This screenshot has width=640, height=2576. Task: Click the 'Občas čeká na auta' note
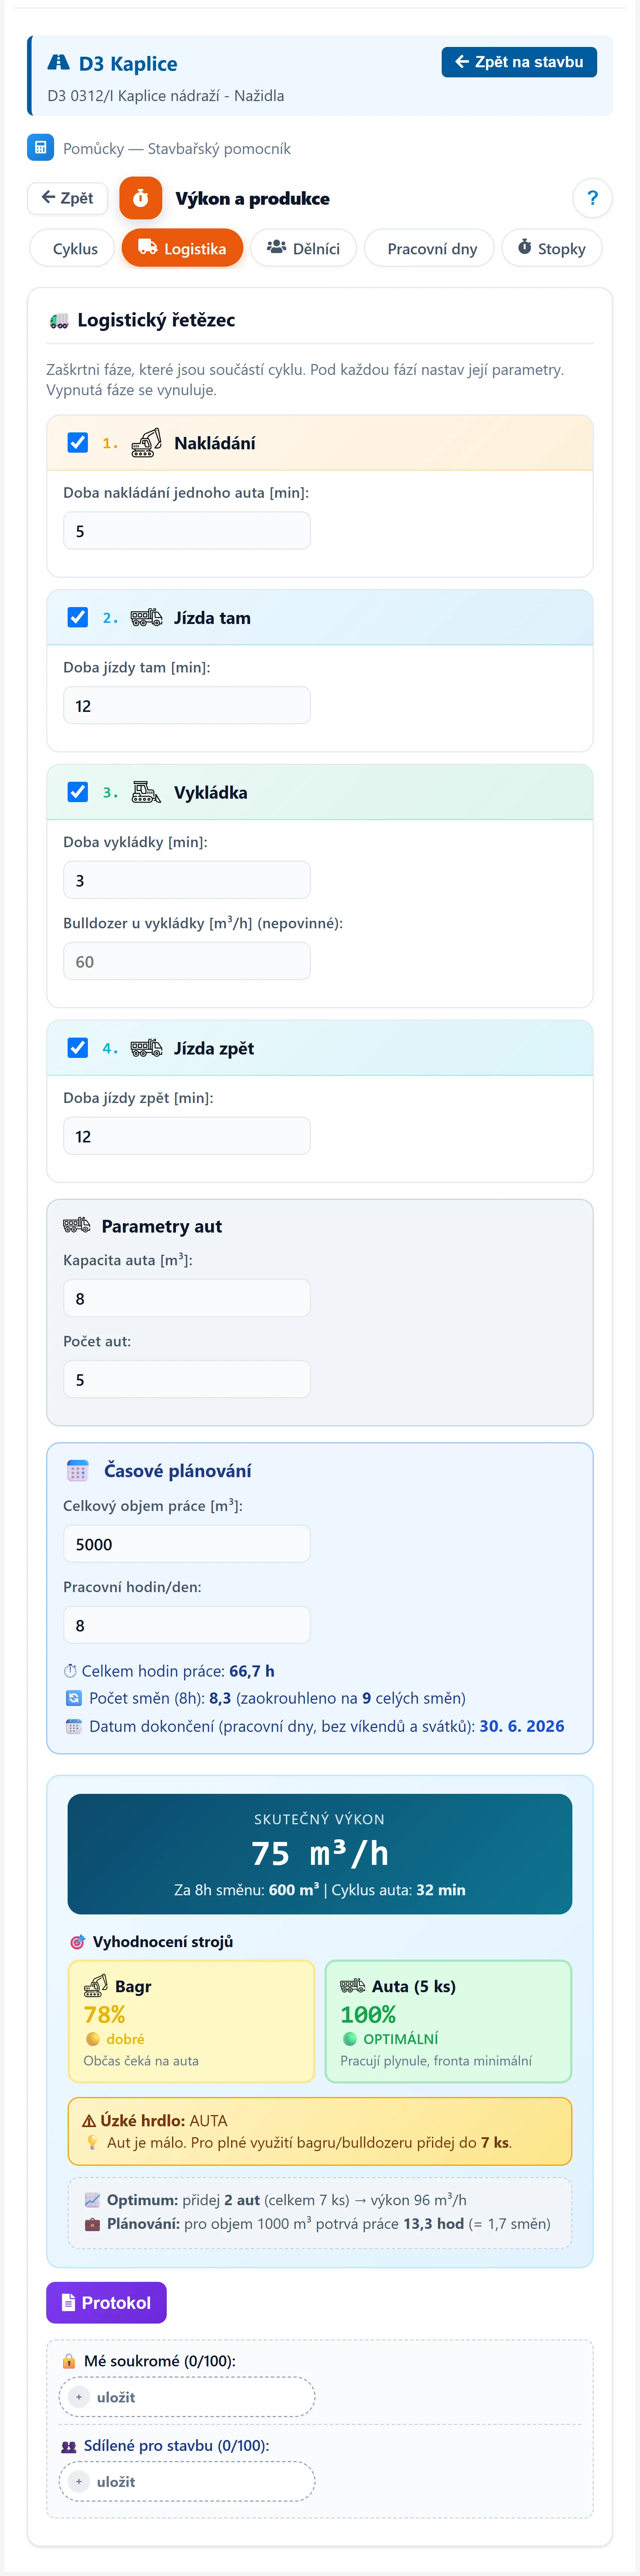point(141,2061)
